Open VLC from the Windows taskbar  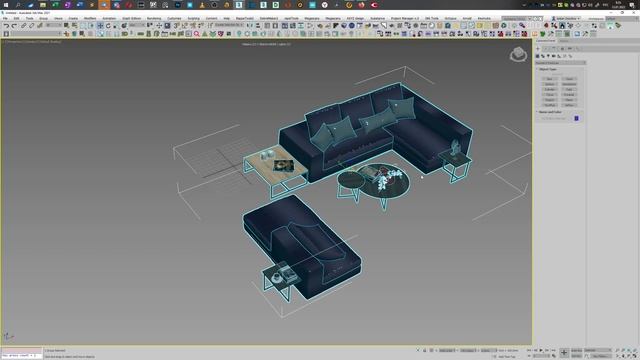tap(202, 5)
